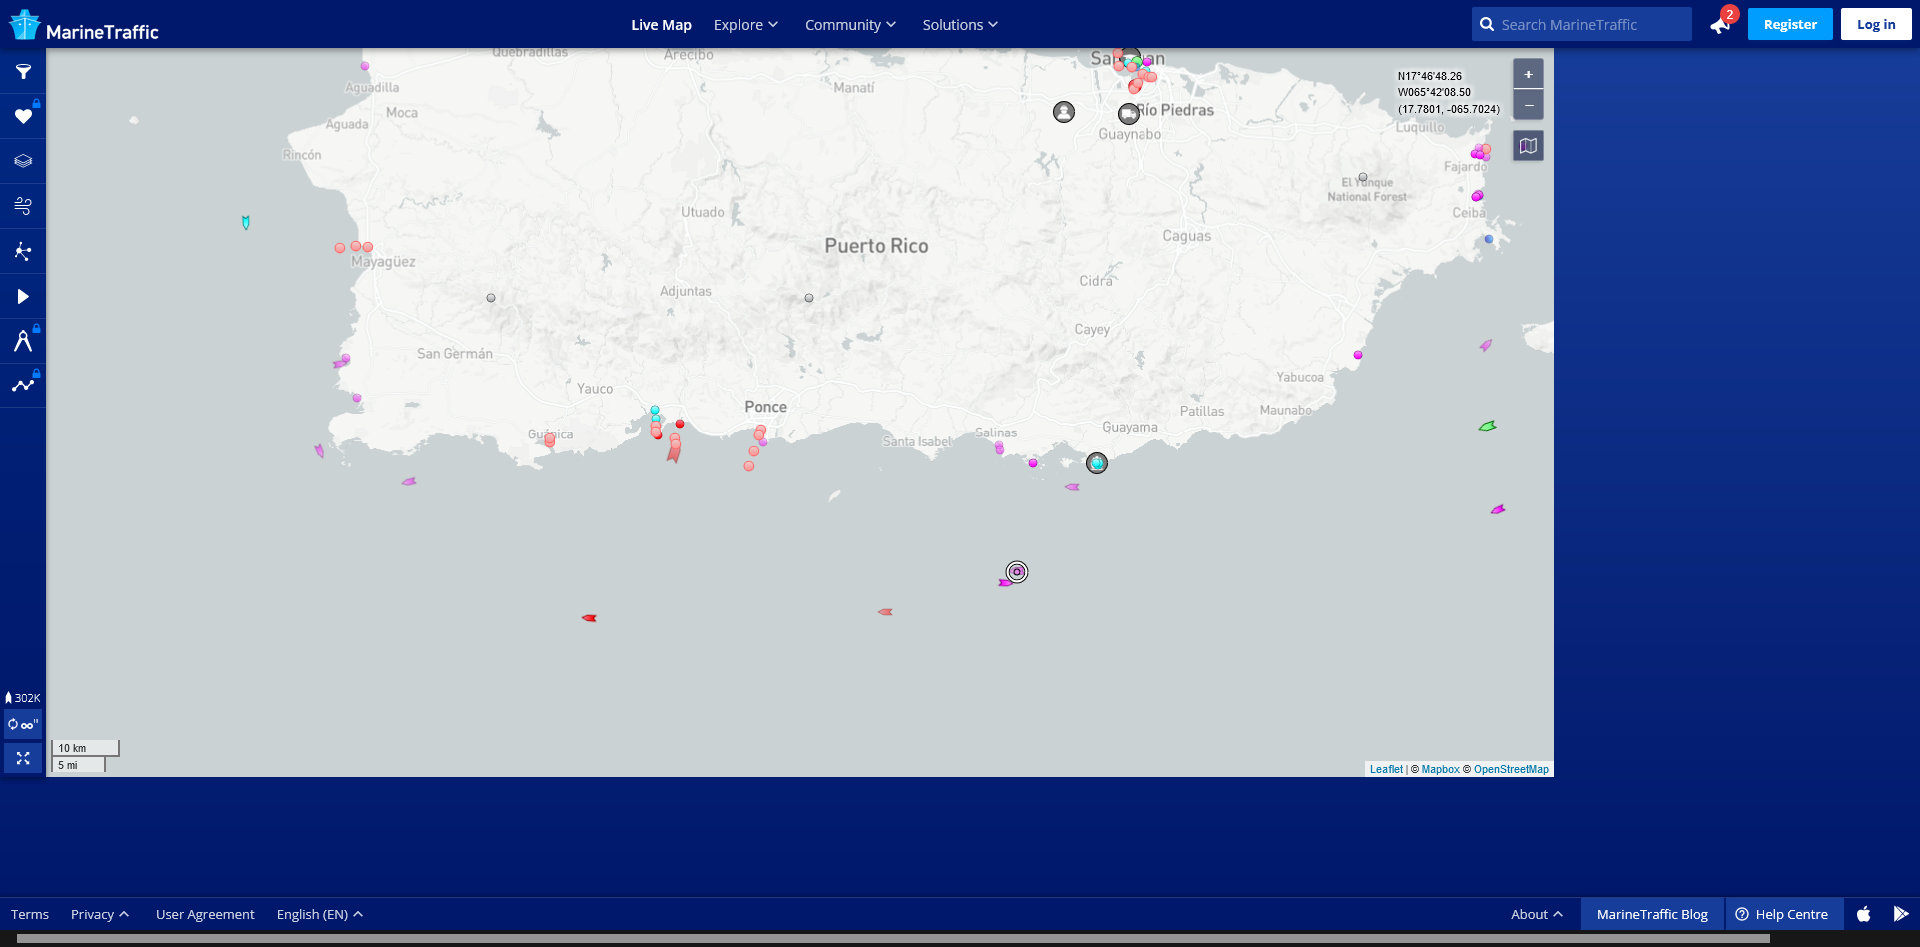Open the map style selector icon
Image resolution: width=1920 pixels, height=947 pixels.
coord(1528,146)
